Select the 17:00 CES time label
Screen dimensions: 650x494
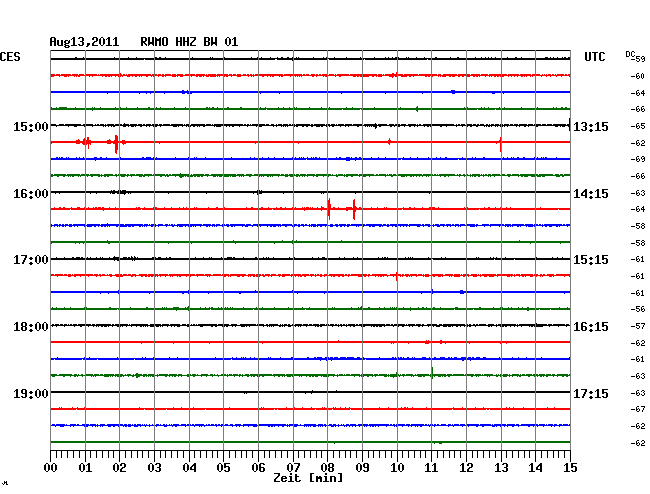tap(31, 260)
